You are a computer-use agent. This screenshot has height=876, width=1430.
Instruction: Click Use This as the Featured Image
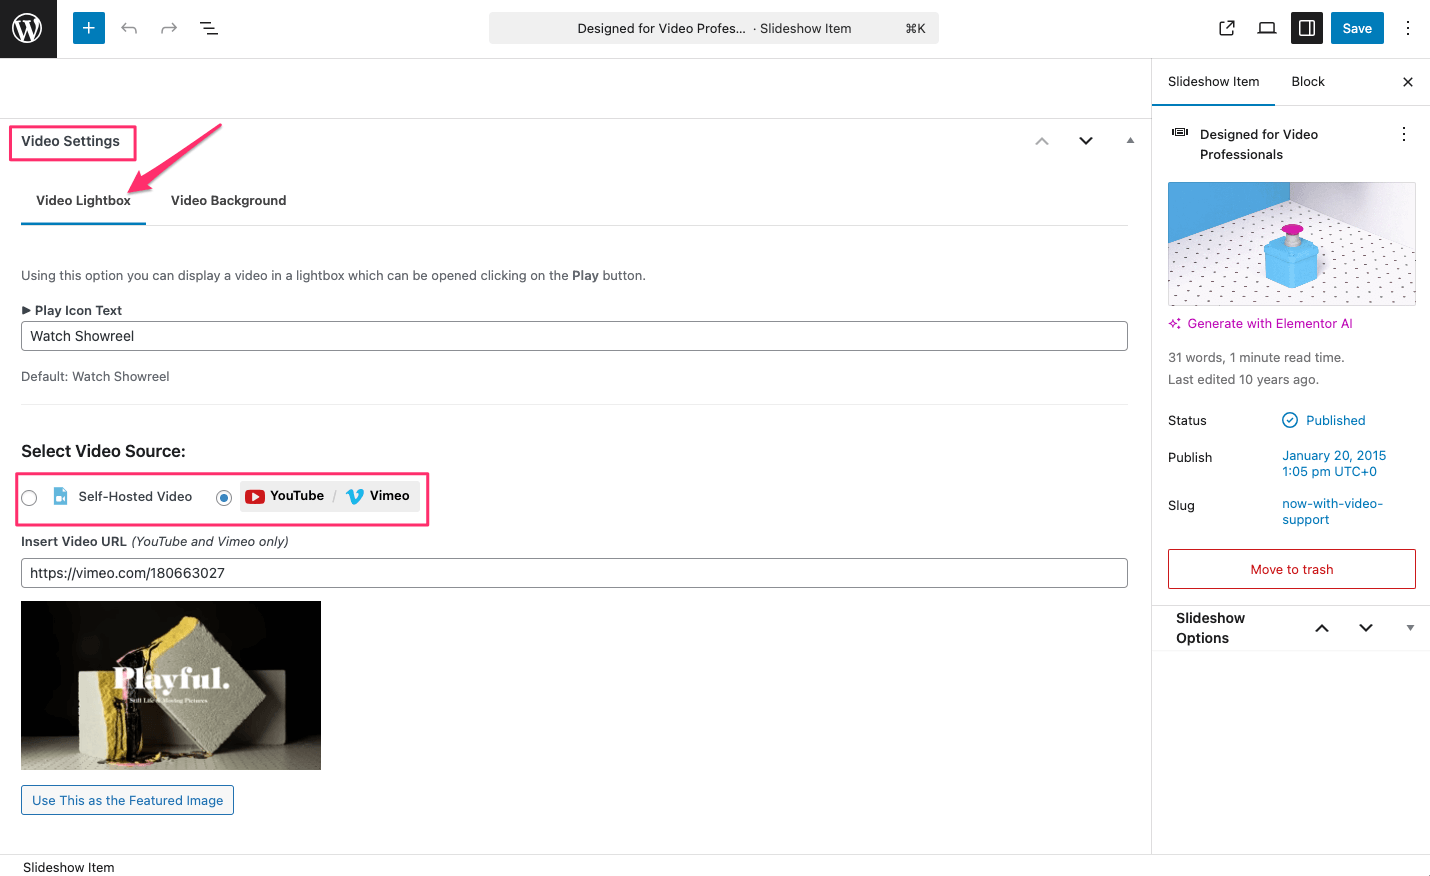click(x=127, y=800)
